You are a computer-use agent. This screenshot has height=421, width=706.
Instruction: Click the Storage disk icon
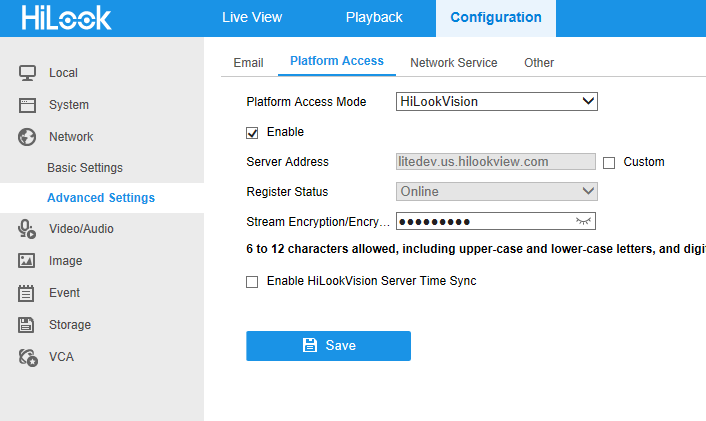pyautogui.click(x=28, y=325)
